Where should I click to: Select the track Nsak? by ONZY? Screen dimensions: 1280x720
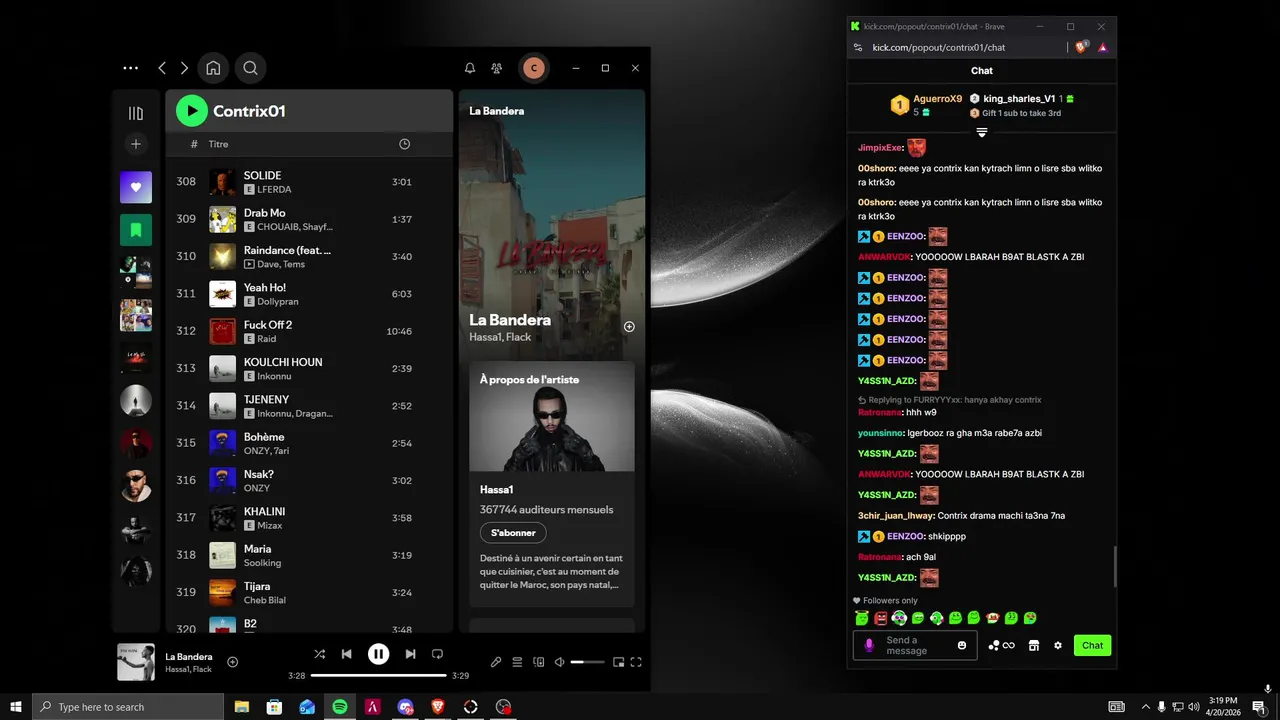(309, 481)
